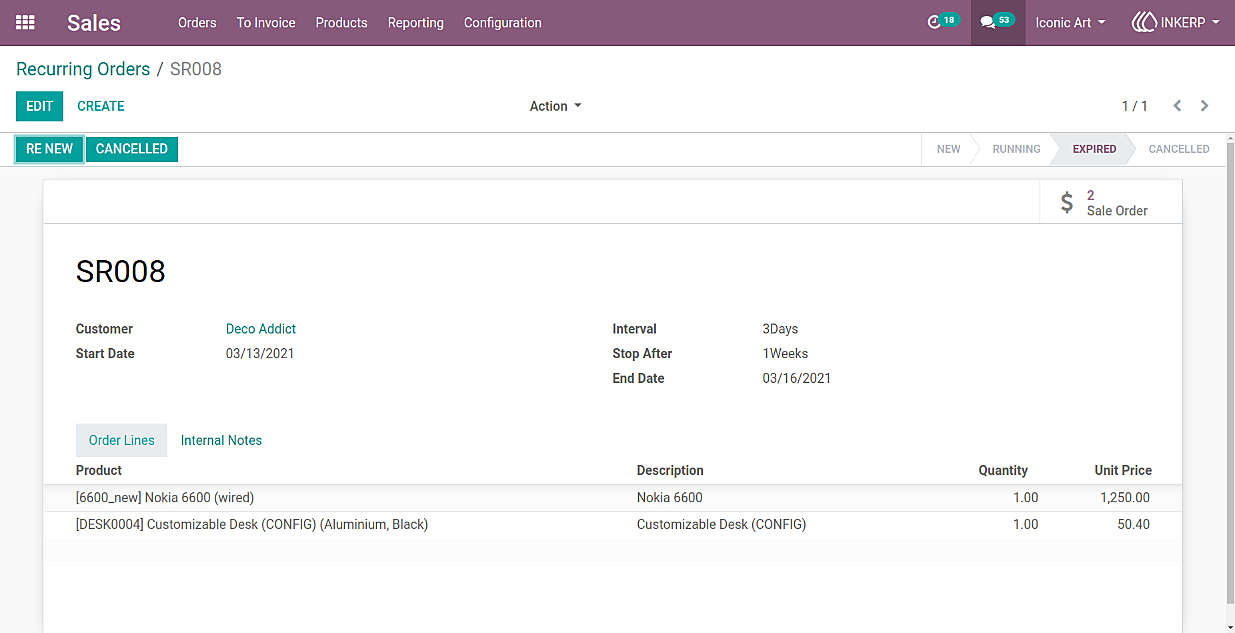Viewport: 1235px width, 633px height.
Task: Open the Reporting menu
Action: coord(416,22)
